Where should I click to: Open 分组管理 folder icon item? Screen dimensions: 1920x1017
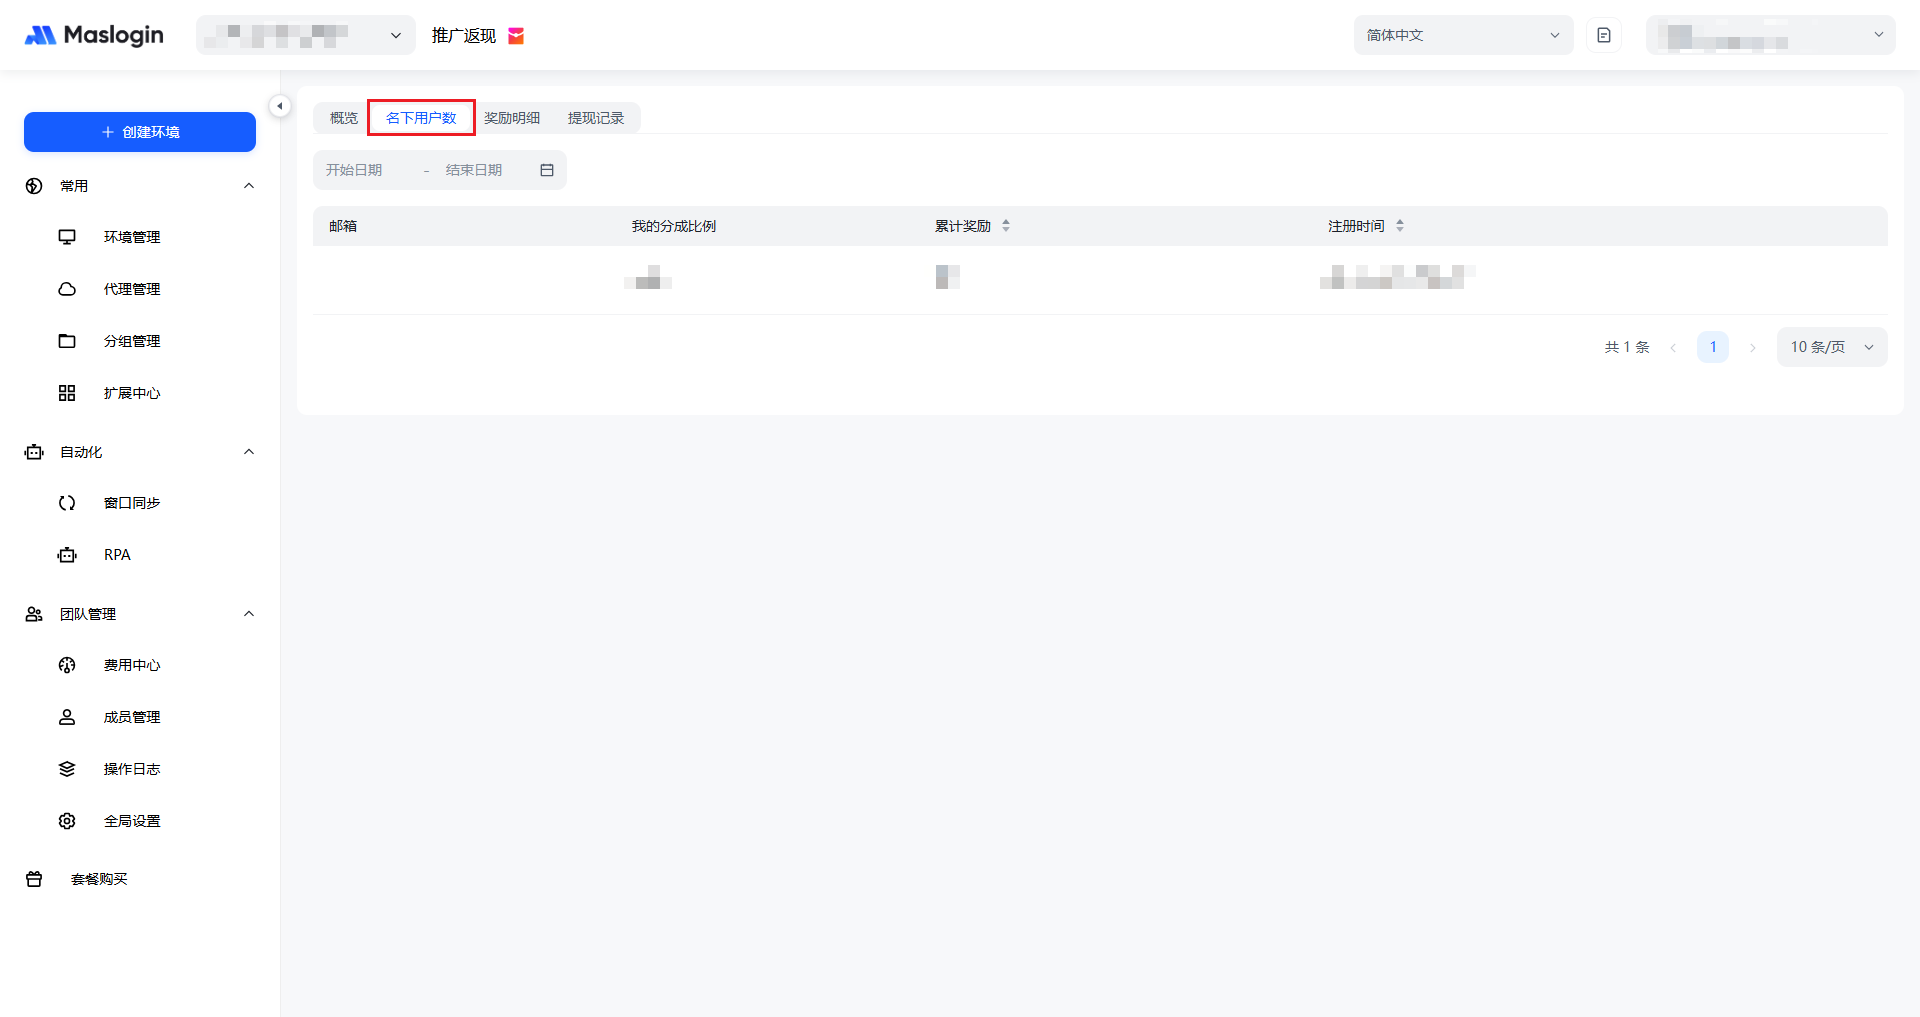pyautogui.click(x=67, y=341)
